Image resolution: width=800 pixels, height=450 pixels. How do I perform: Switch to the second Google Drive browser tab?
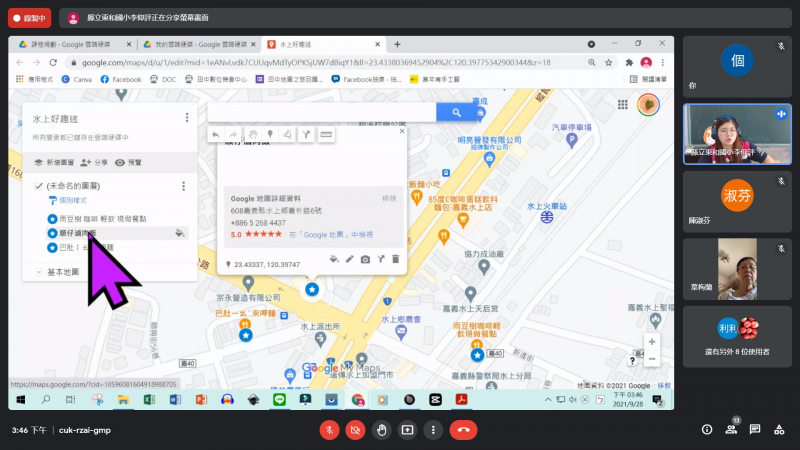point(199,44)
